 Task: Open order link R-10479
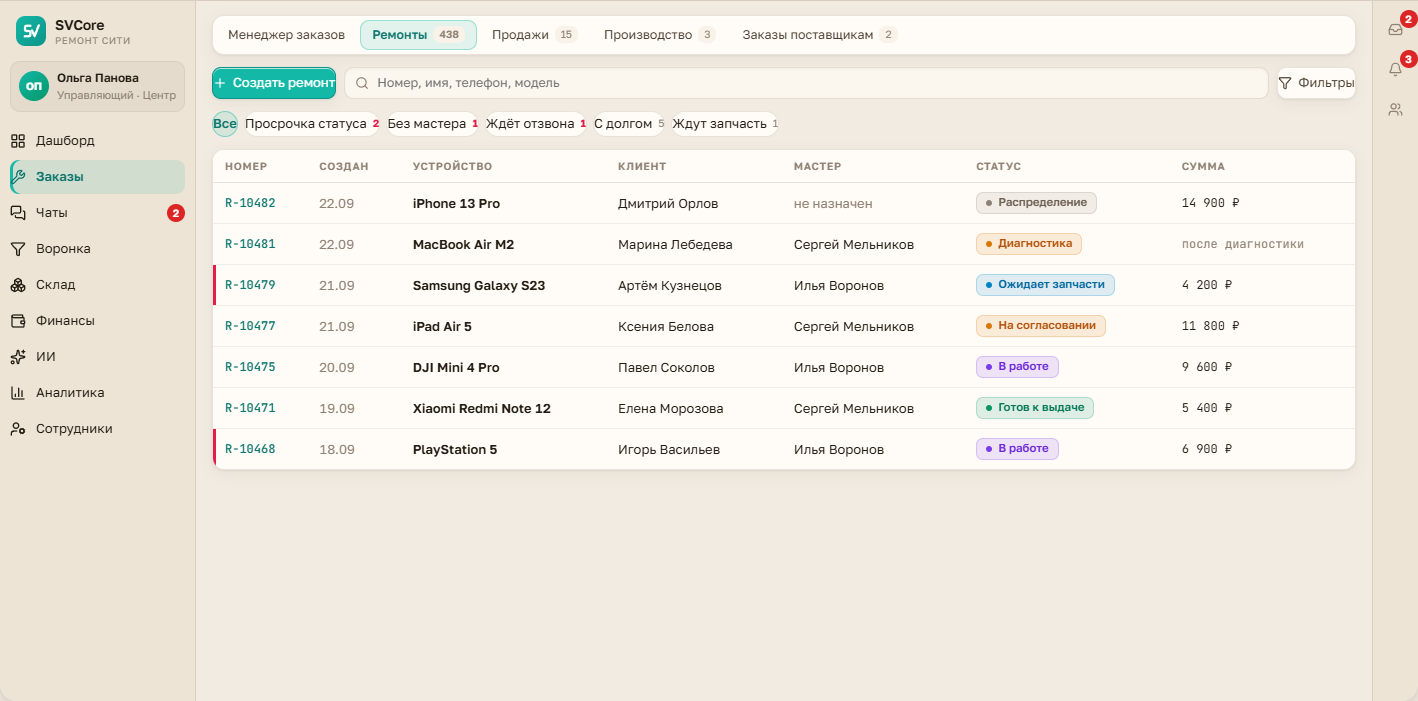[250, 285]
